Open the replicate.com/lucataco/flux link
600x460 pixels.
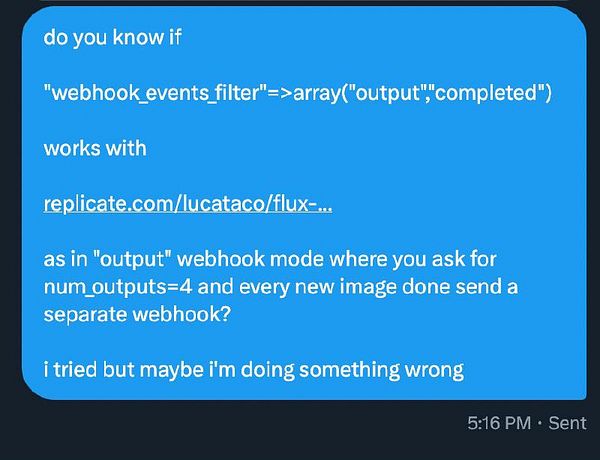[188, 204]
